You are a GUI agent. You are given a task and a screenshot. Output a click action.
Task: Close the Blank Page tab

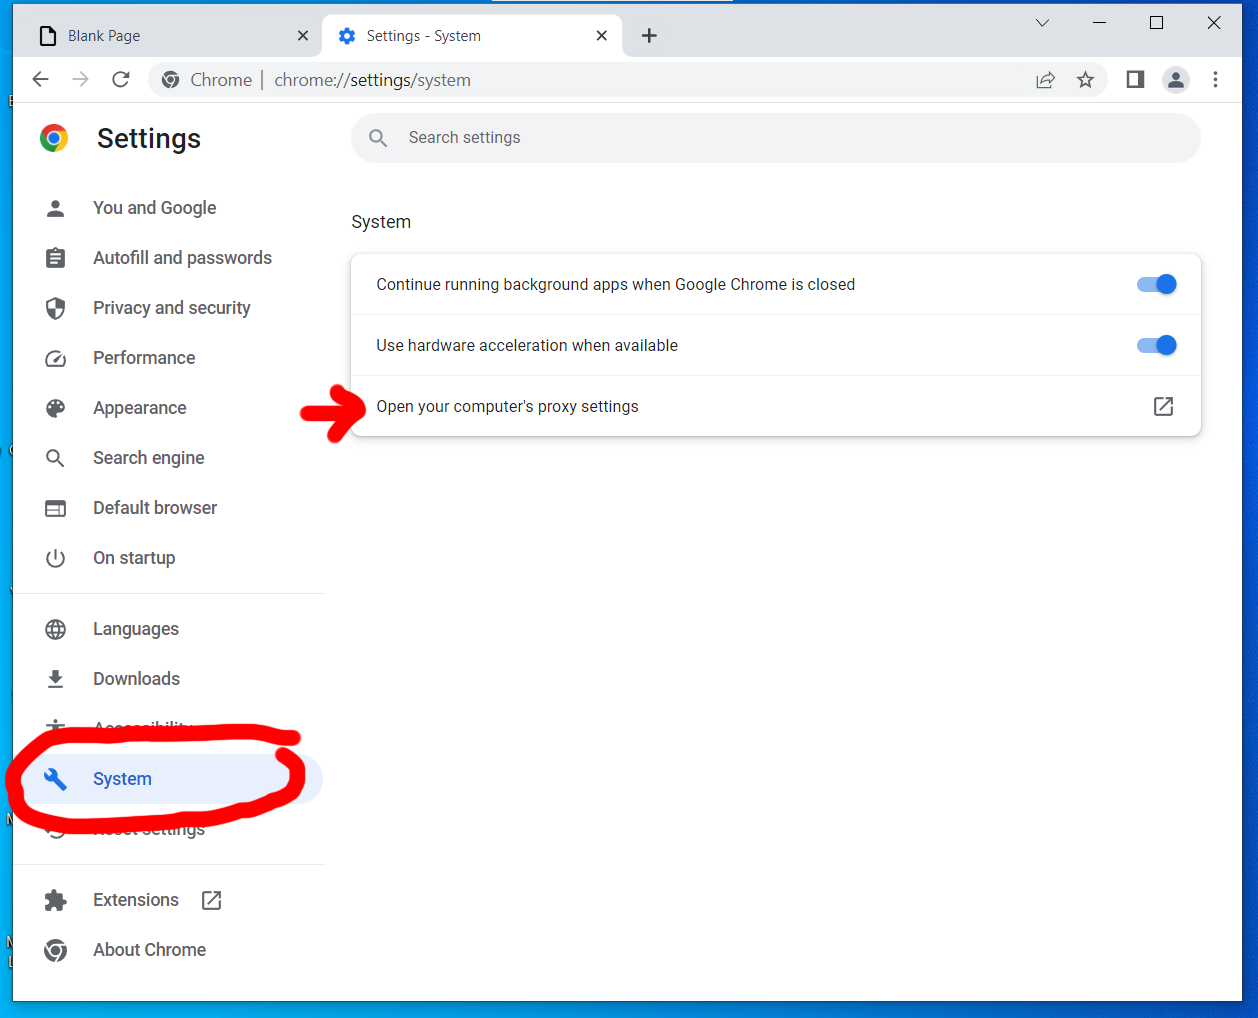[303, 36]
